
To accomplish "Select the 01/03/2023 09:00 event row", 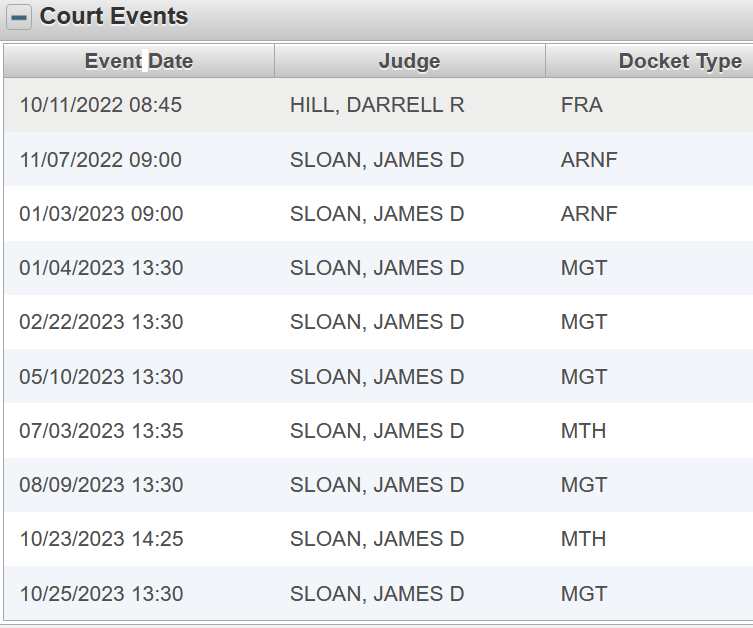I will 100,214.
